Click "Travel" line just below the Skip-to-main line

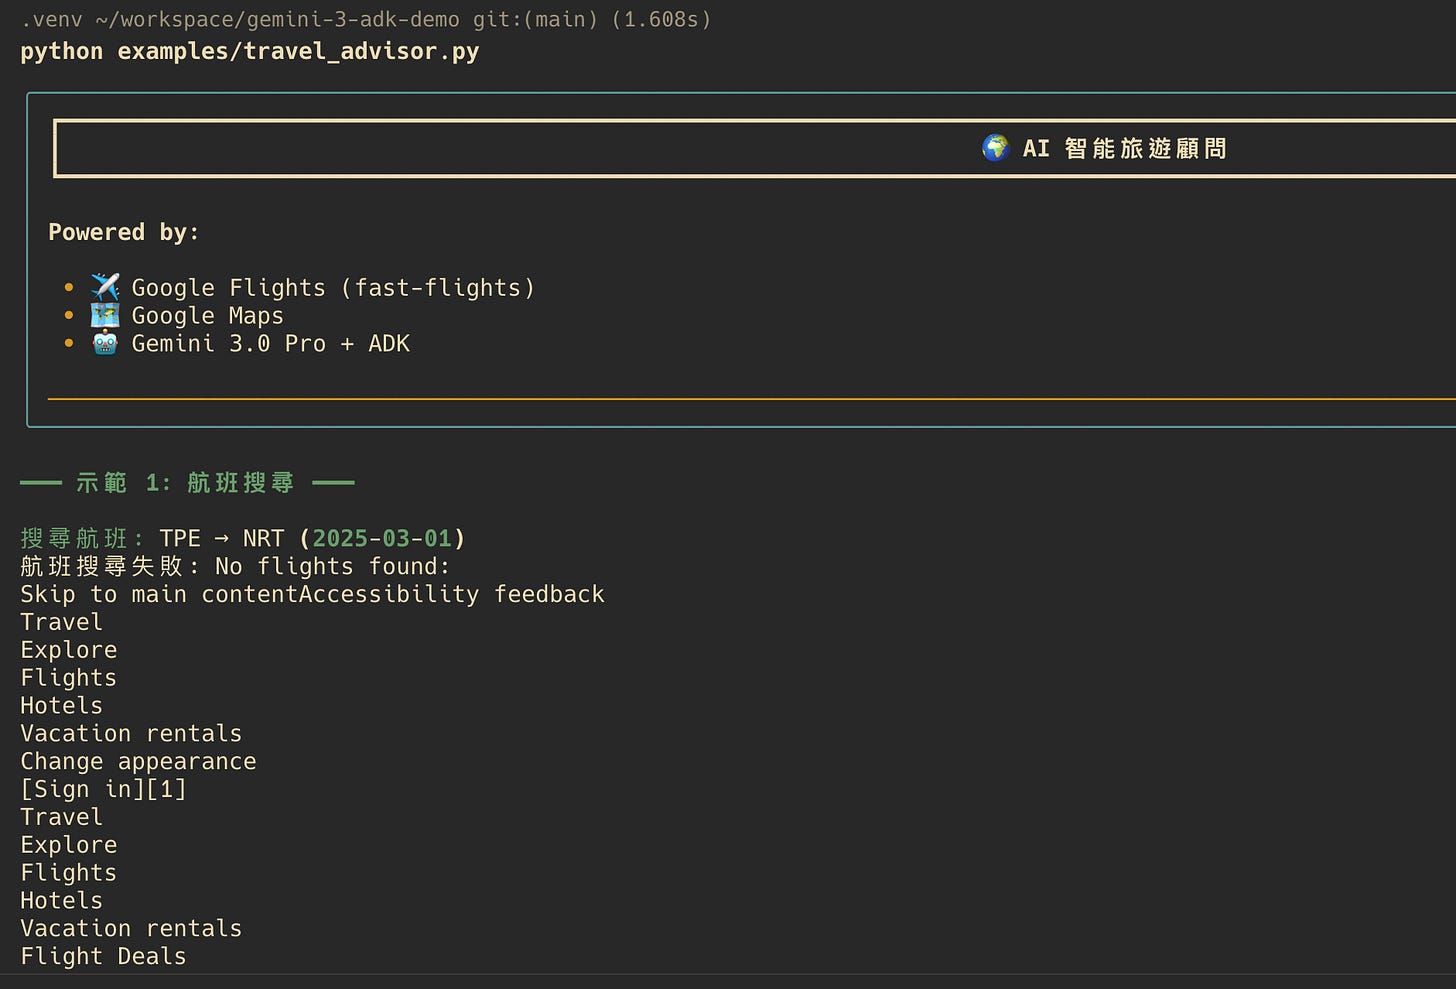tap(61, 622)
